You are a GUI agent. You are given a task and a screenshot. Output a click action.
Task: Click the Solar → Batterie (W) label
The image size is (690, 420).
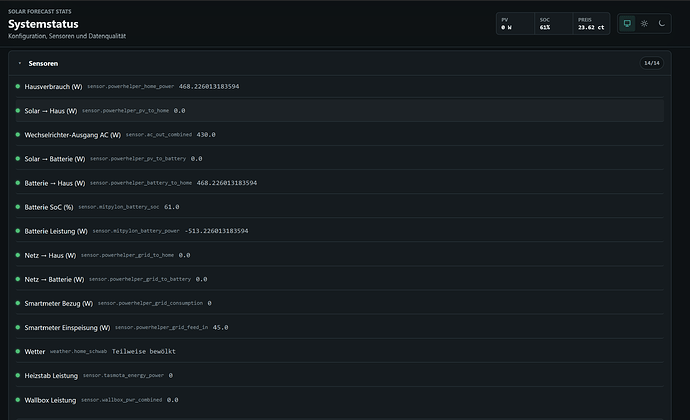point(55,159)
